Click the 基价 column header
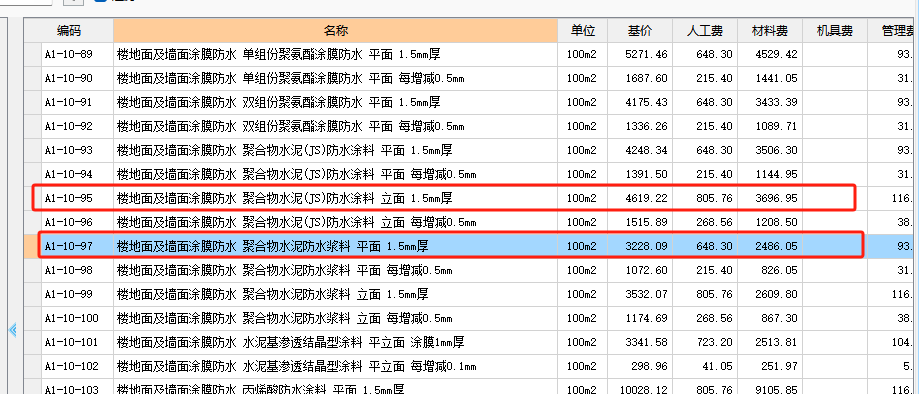Screen dimensions: 919x394 pyautogui.click(x=640, y=31)
